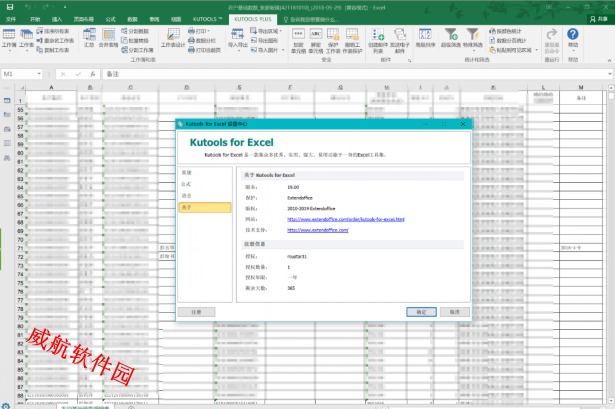The height and width of the screenshot is (409, 615).
Task: Click 批量转换 format converter
Action: coord(135,40)
